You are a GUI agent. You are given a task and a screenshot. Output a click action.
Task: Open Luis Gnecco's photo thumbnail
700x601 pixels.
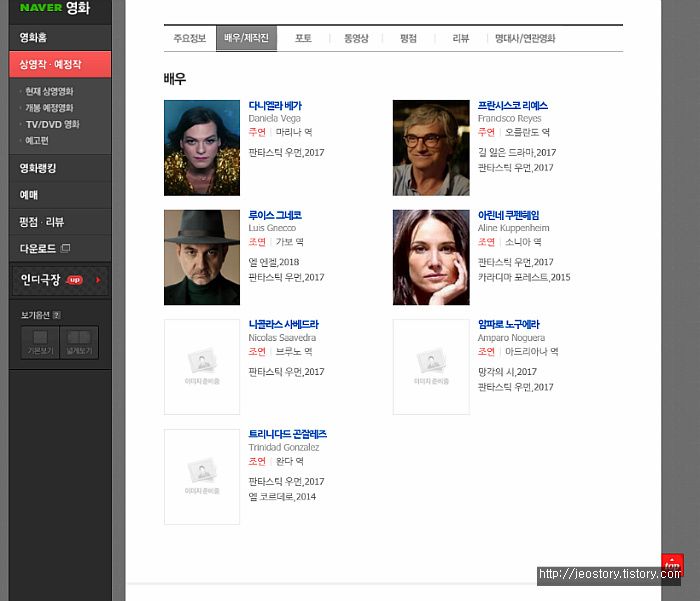202,257
